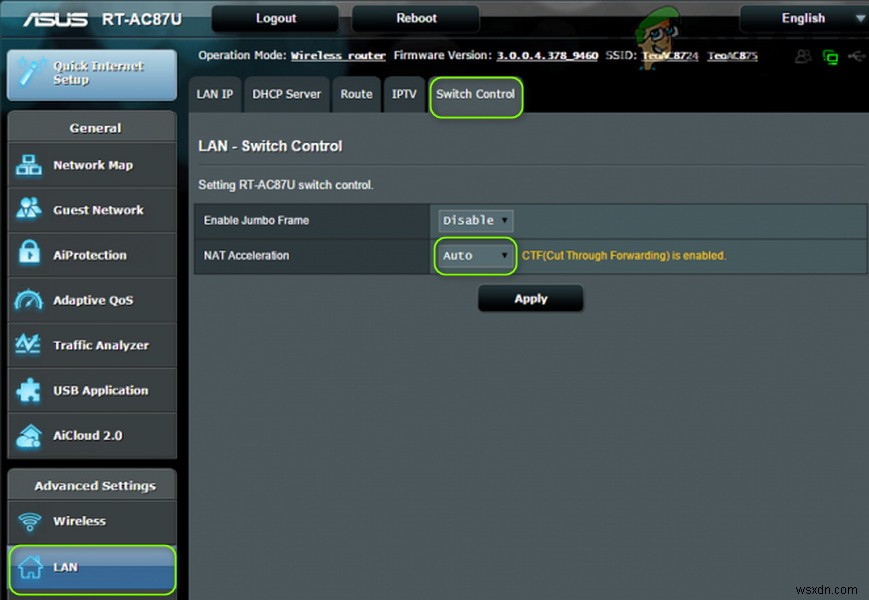Open the Enable Jumbo Frame dropdown
Image resolution: width=869 pixels, height=600 pixels.
(x=476, y=220)
